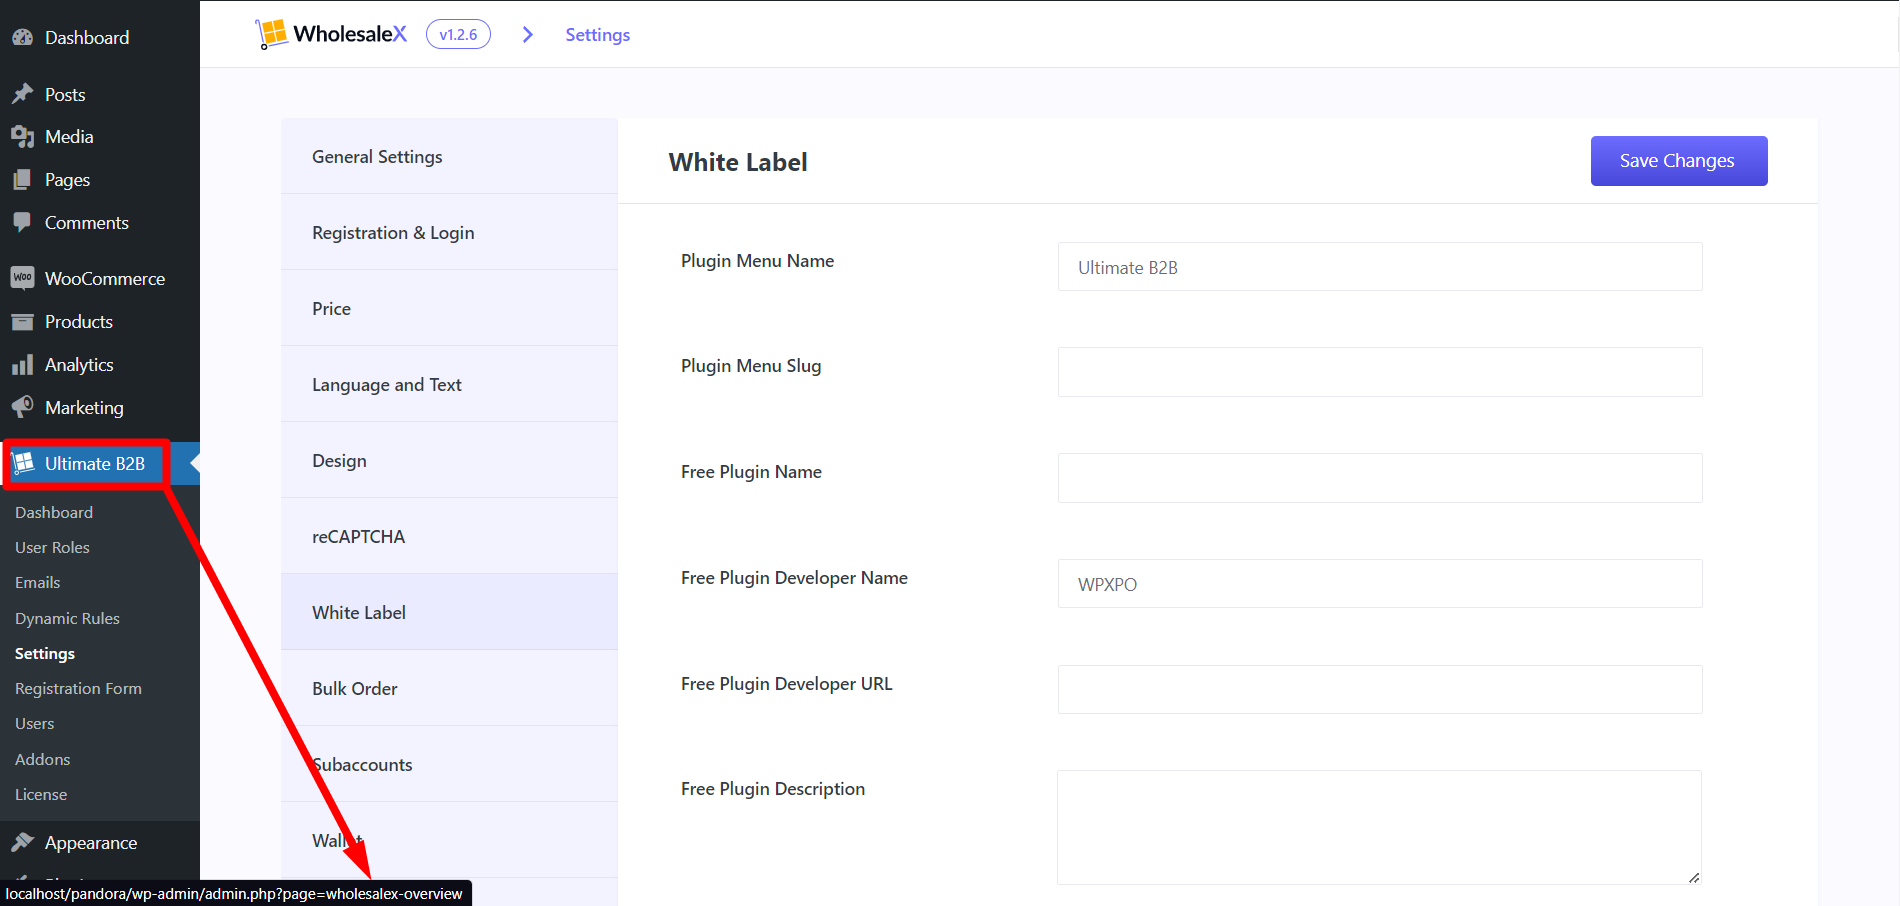Click the Comments bubble icon
Screen dimensions: 1900x906
click(x=23, y=222)
